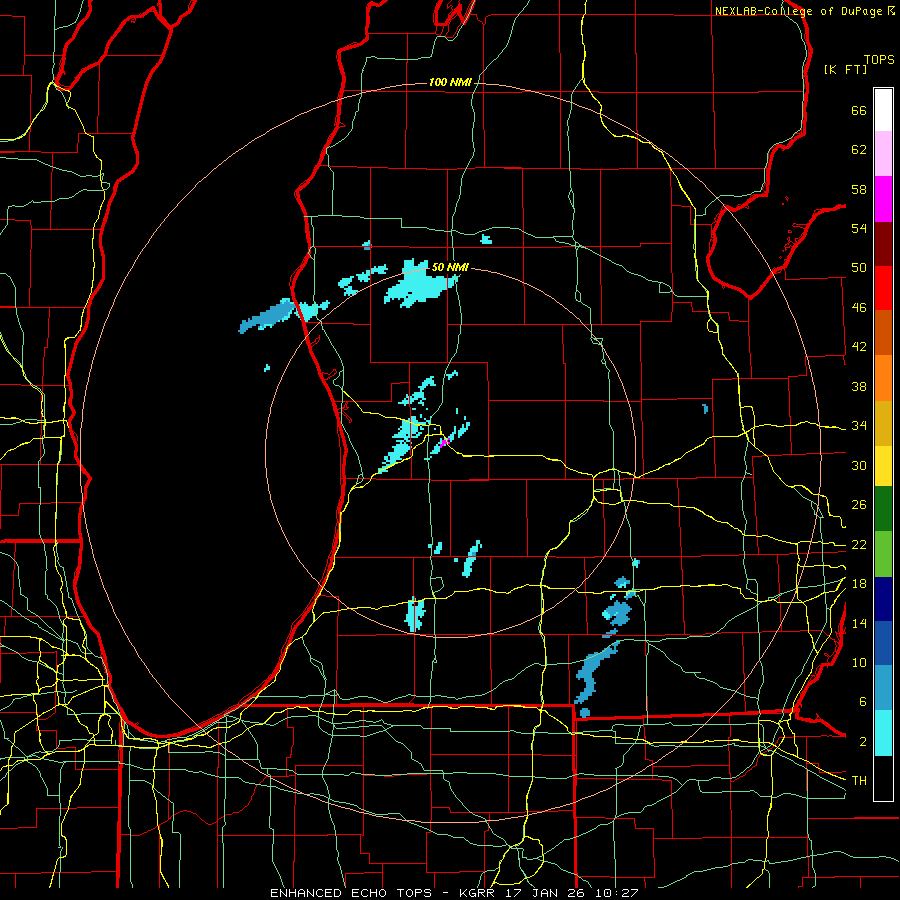Click the legend value "34"
Viewport: 900px width, 900px height.
(x=859, y=426)
